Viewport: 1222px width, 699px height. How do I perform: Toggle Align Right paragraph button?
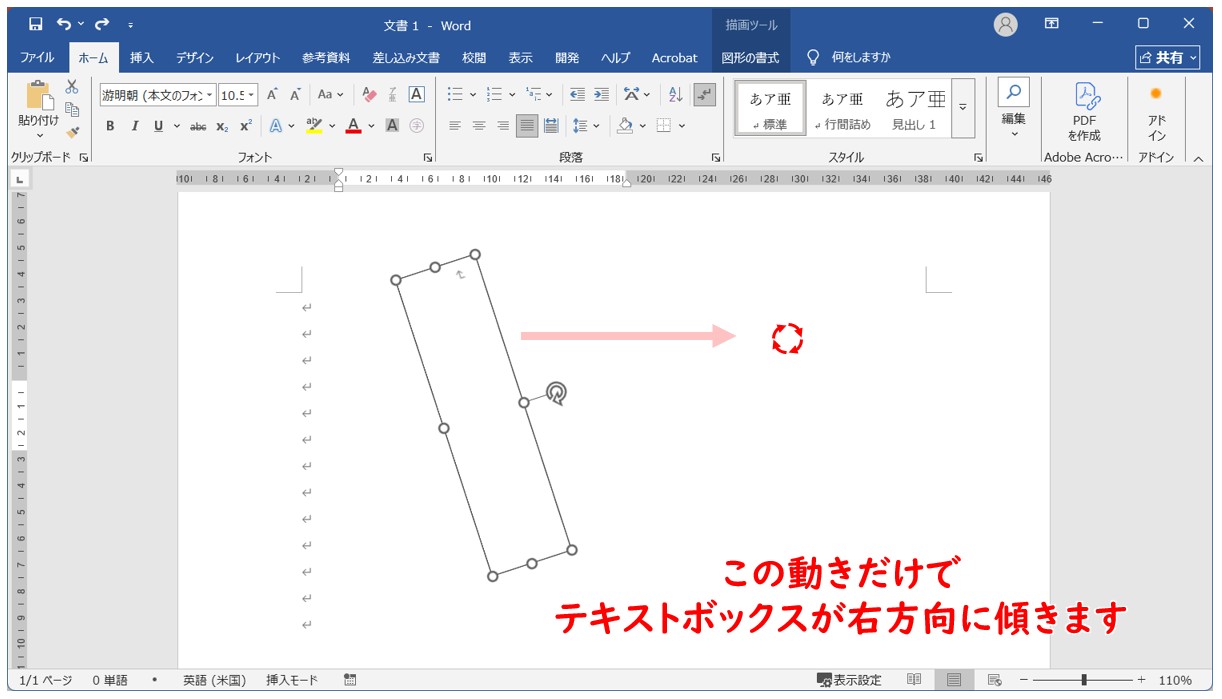coord(503,126)
